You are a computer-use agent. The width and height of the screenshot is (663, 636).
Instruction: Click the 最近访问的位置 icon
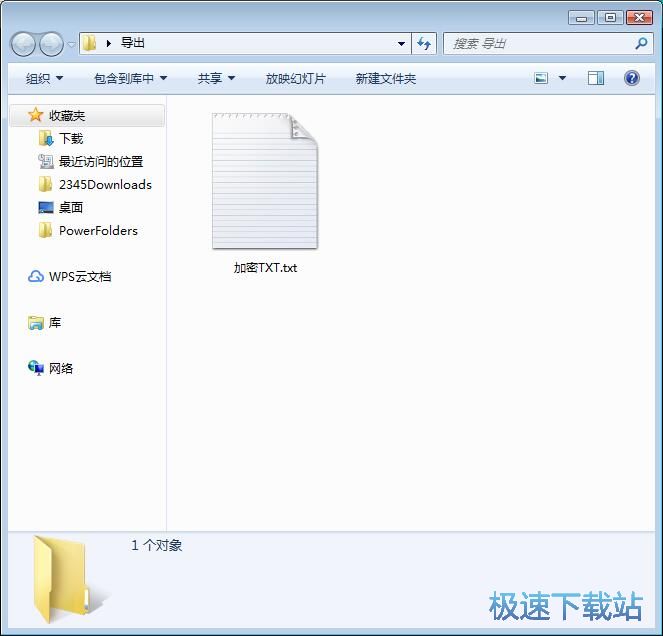point(46,162)
